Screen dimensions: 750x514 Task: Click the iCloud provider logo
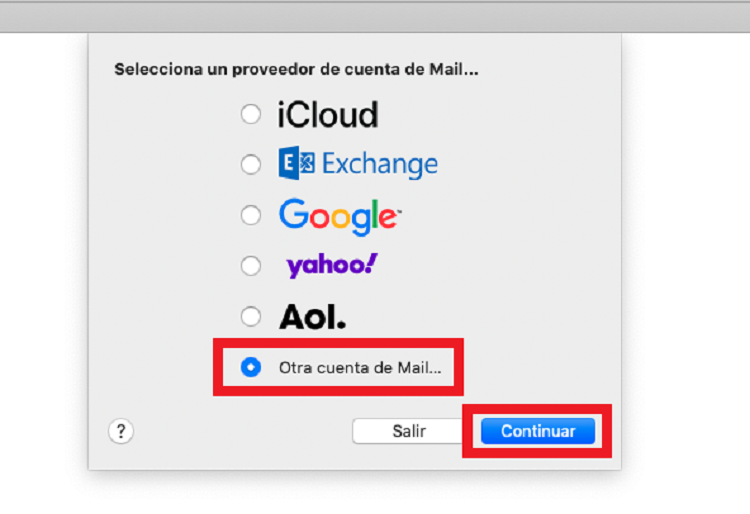click(328, 115)
